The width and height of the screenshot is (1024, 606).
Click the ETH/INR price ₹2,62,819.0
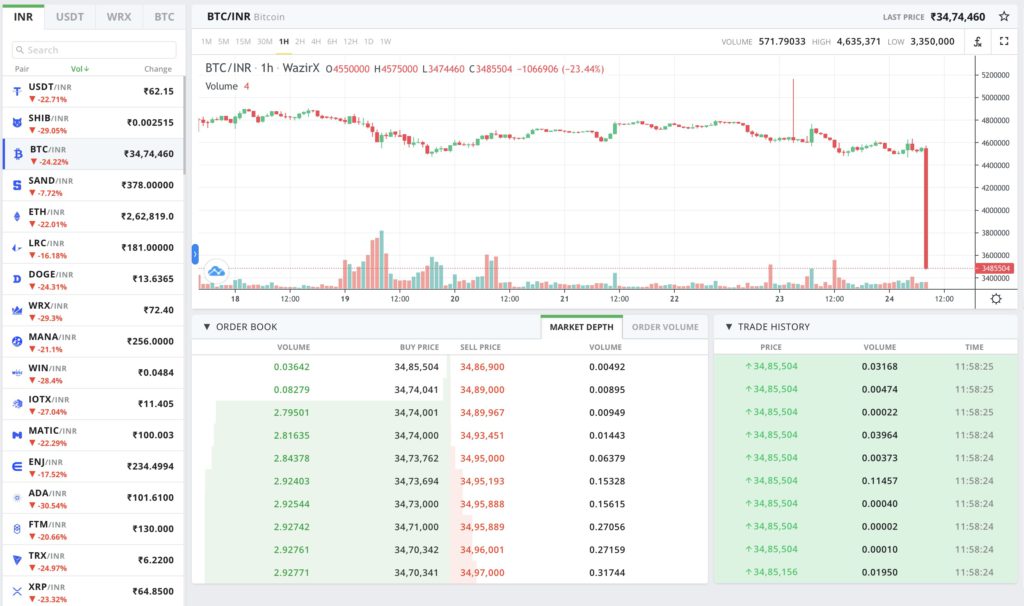(x=148, y=216)
